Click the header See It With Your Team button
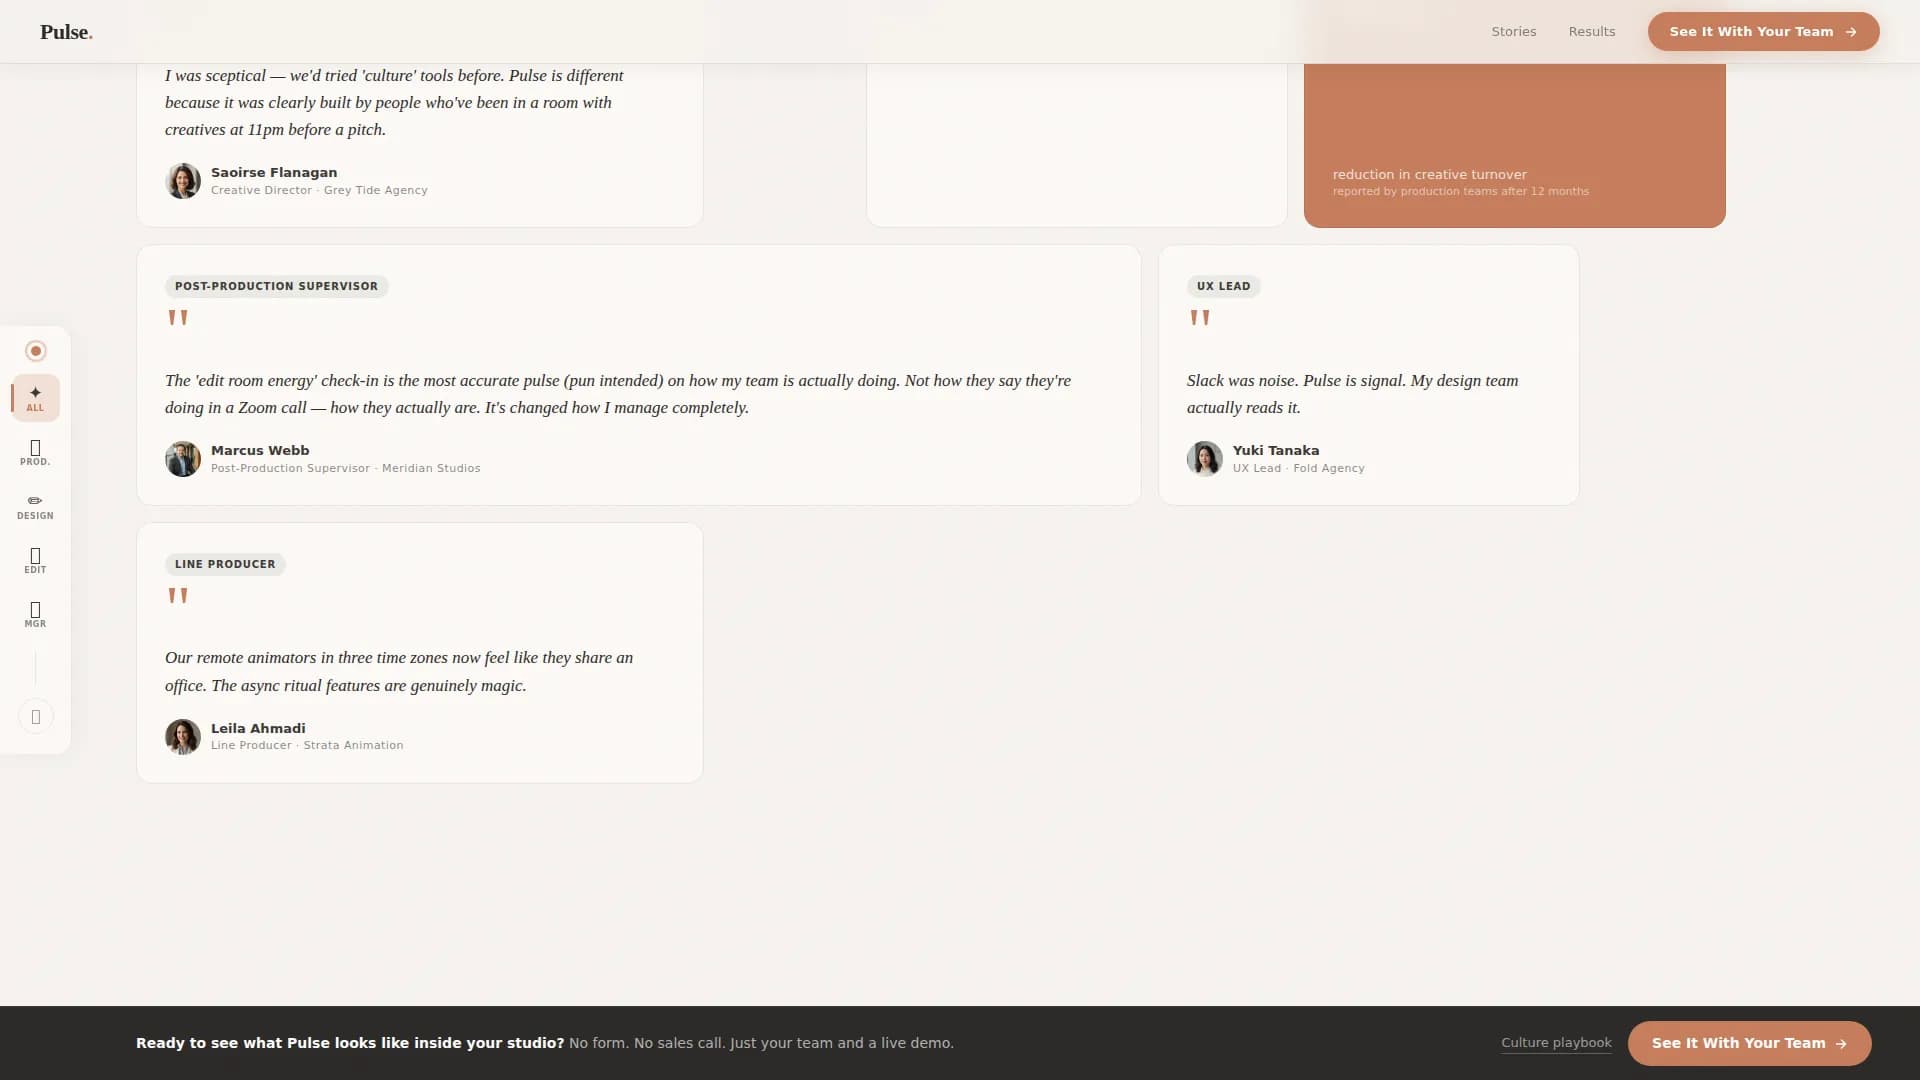 point(1763,32)
